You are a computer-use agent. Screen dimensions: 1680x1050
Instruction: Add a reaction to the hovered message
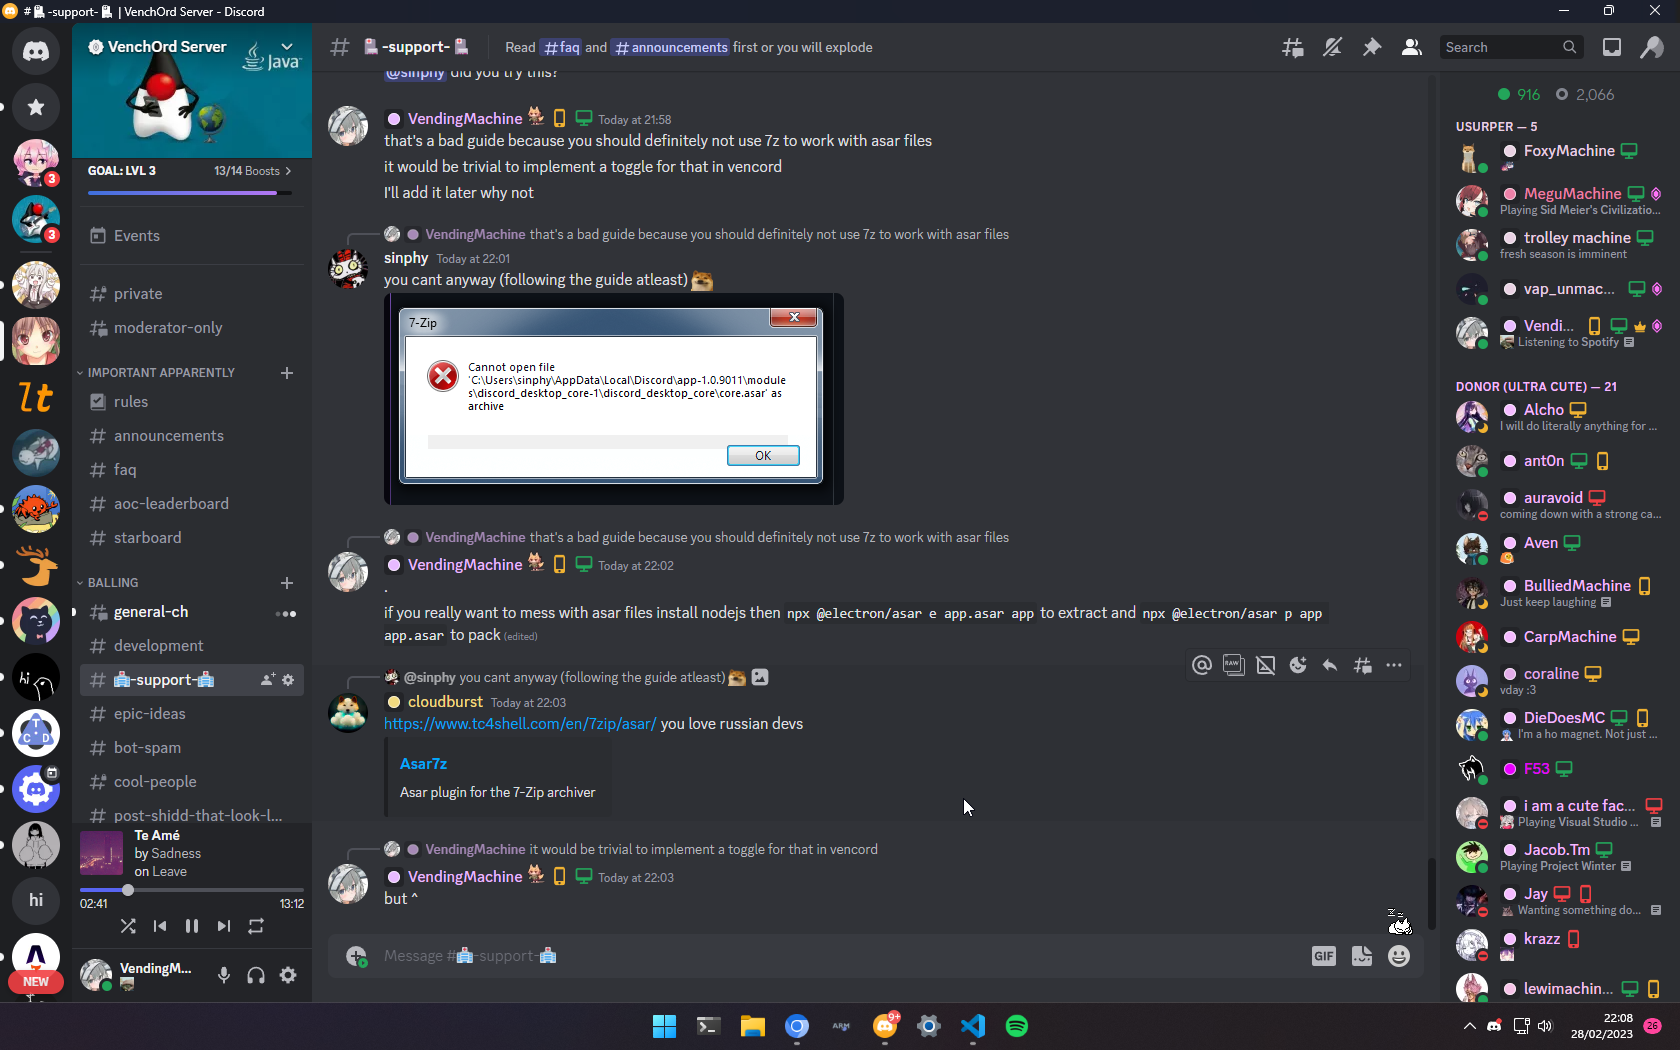click(x=1298, y=665)
